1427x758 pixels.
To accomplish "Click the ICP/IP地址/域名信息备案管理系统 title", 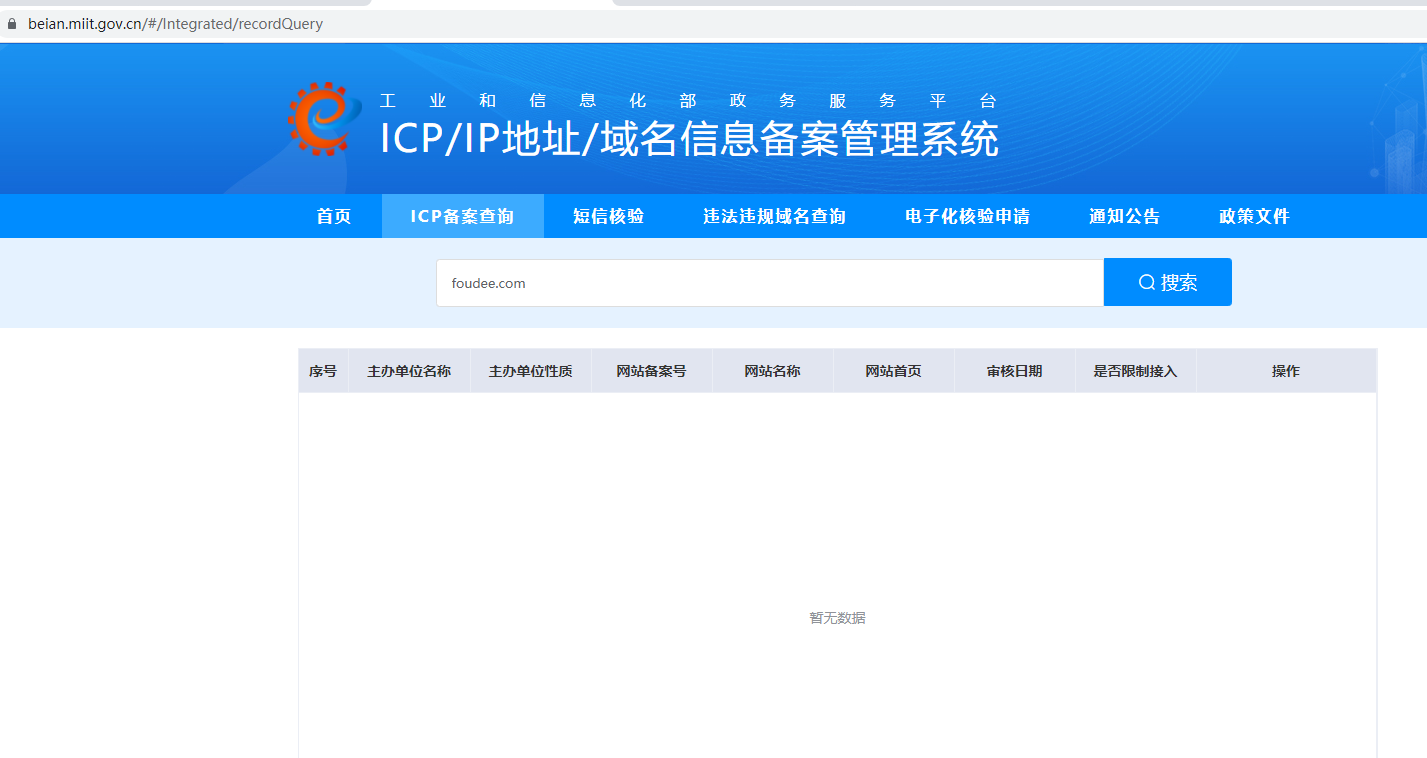I will pyautogui.click(x=689, y=139).
